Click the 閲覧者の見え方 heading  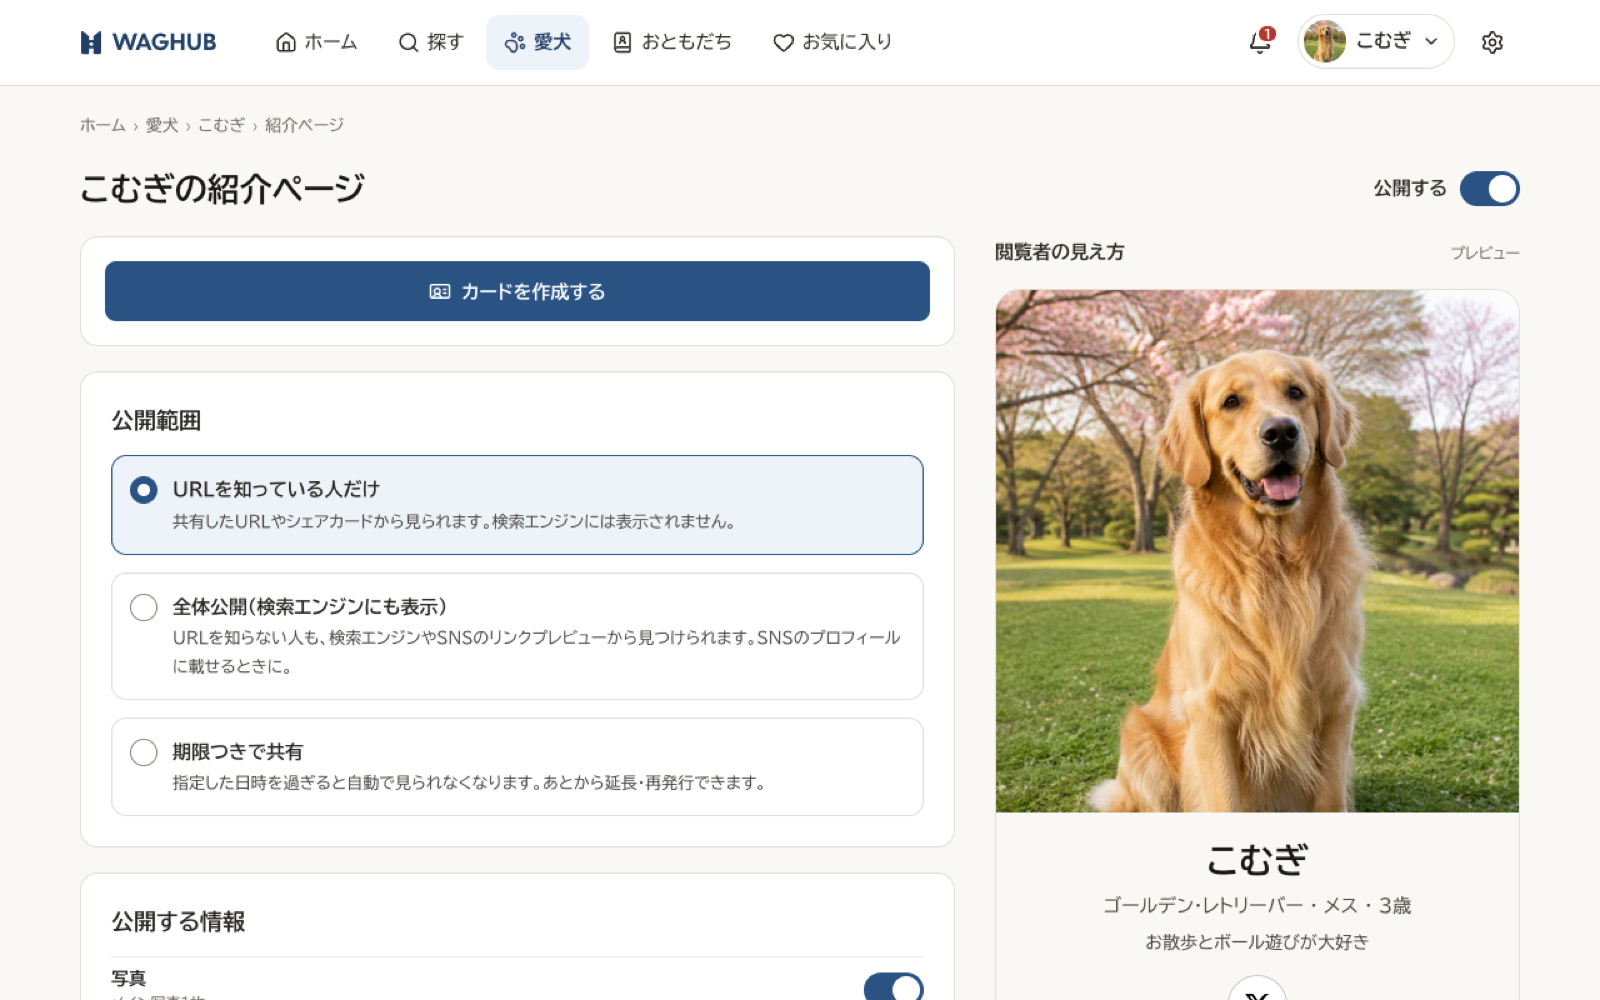point(1059,252)
